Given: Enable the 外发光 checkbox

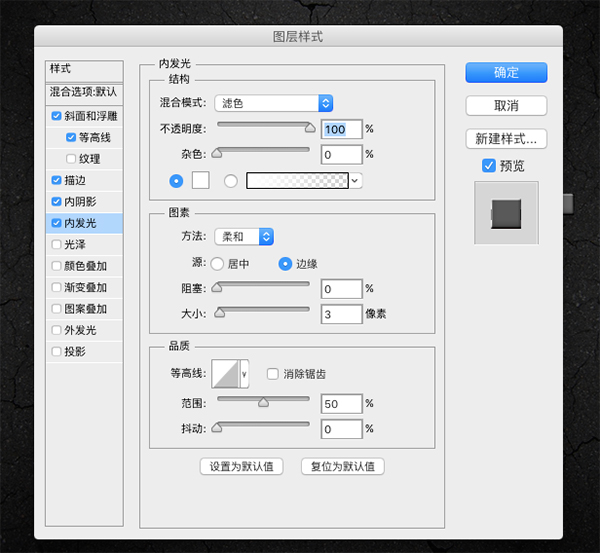Looking at the screenshot, I should (56, 330).
